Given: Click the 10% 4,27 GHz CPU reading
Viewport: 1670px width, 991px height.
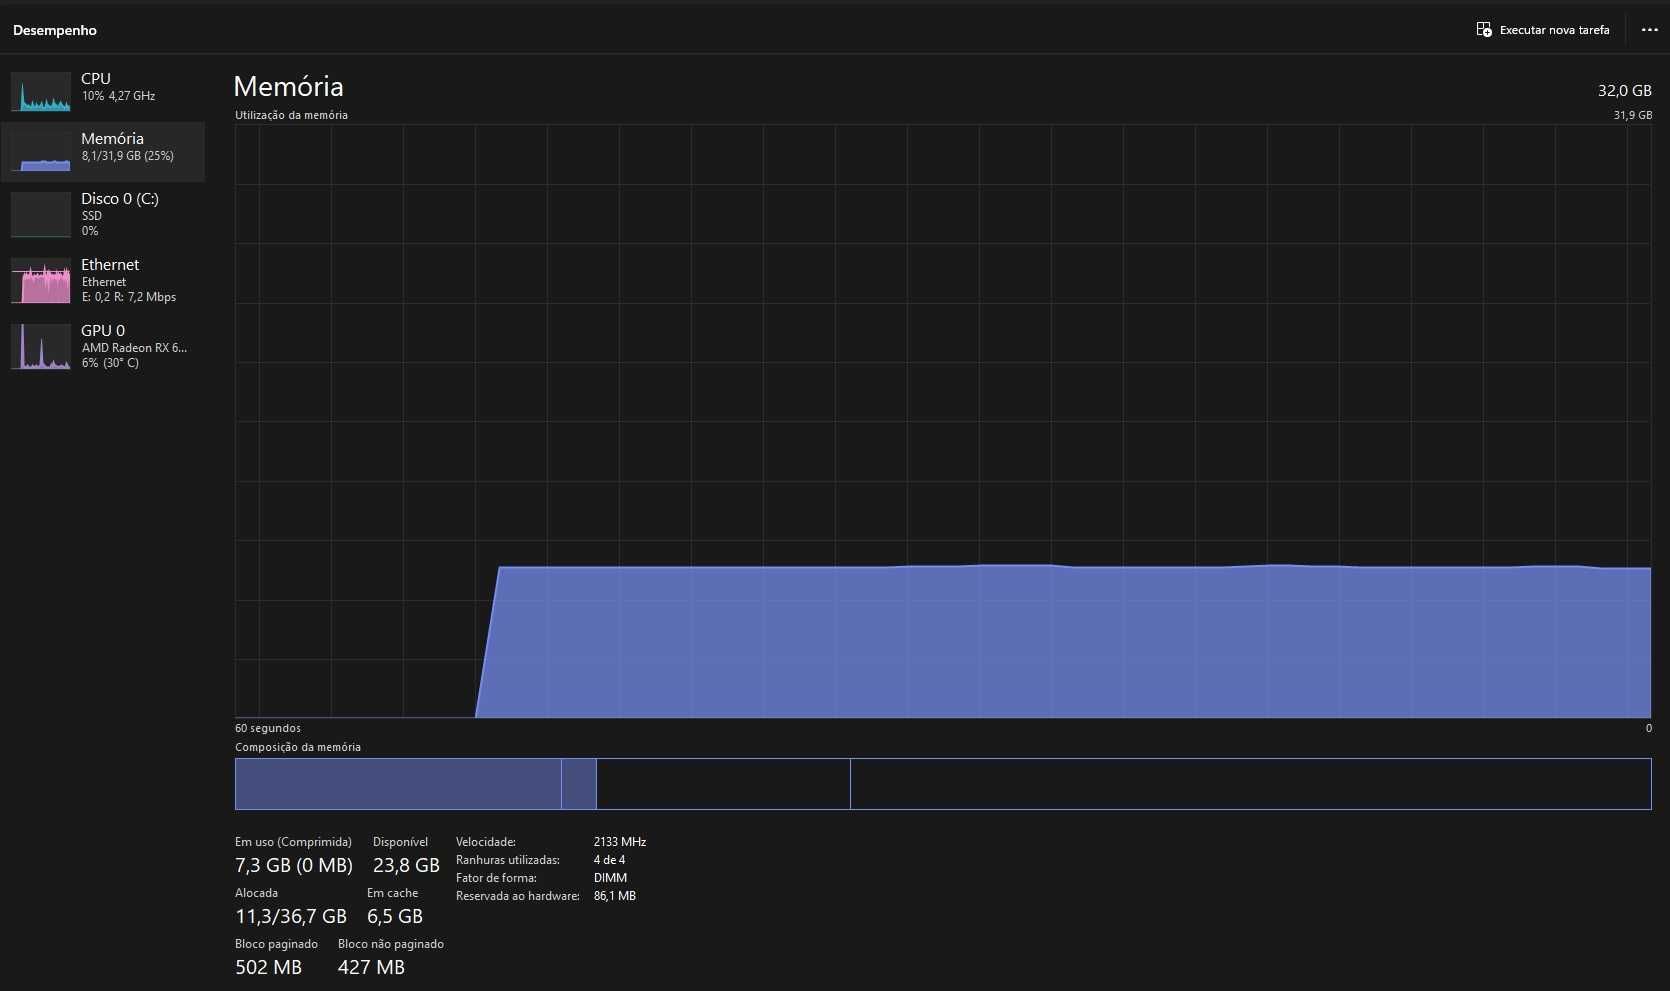Looking at the screenshot, I should tap(118, 96).
